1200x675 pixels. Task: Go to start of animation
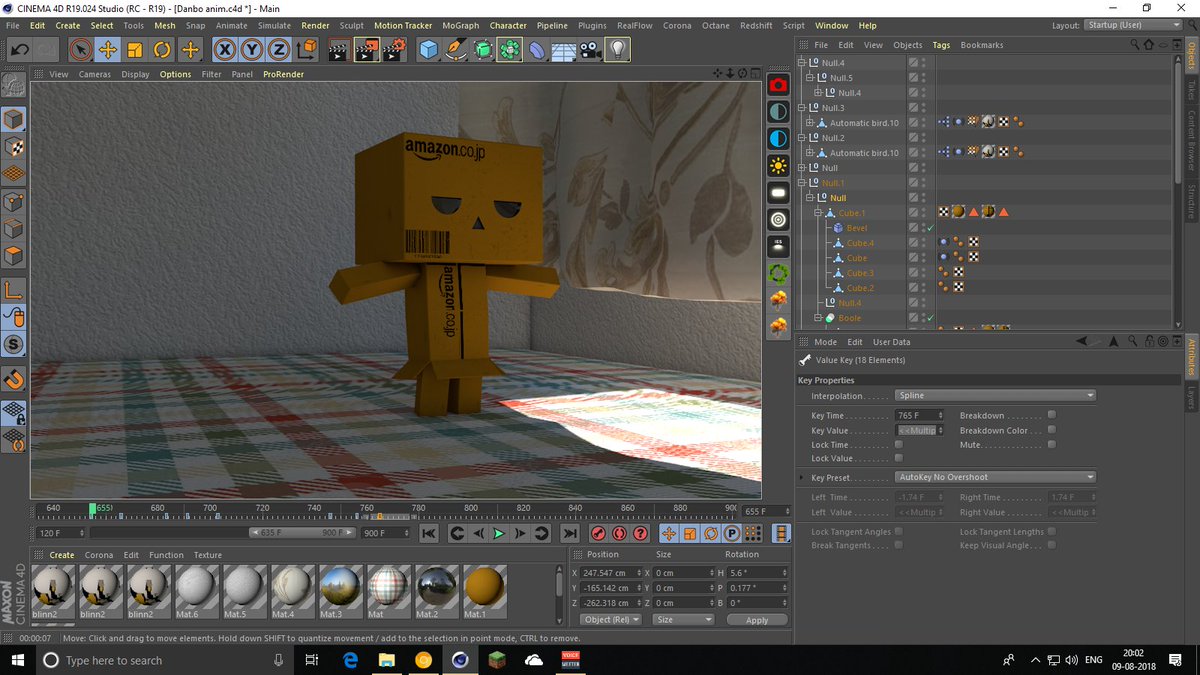428,534
